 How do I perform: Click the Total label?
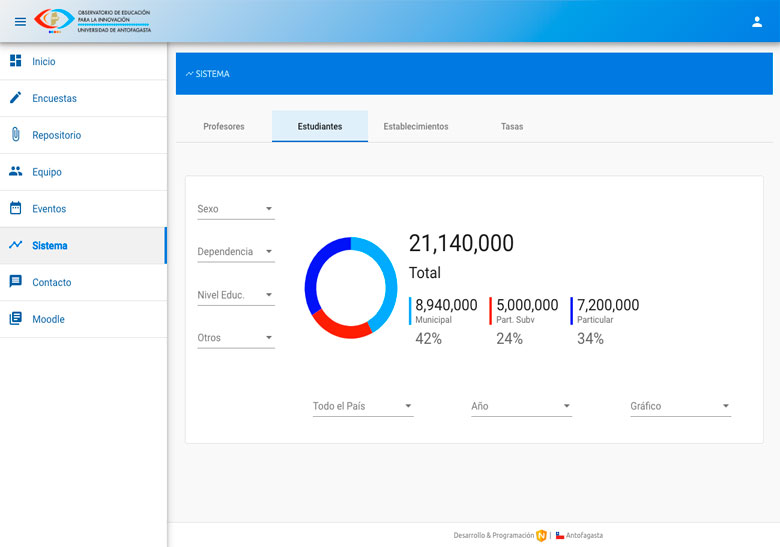pos(425,273)
